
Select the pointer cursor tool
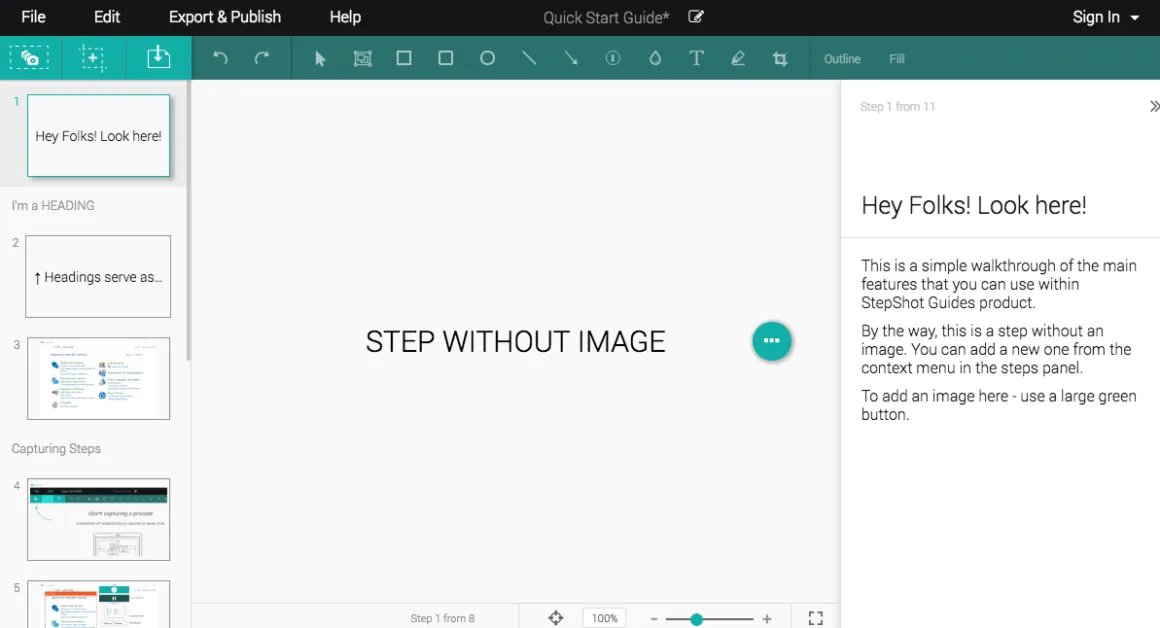point(320,58)
